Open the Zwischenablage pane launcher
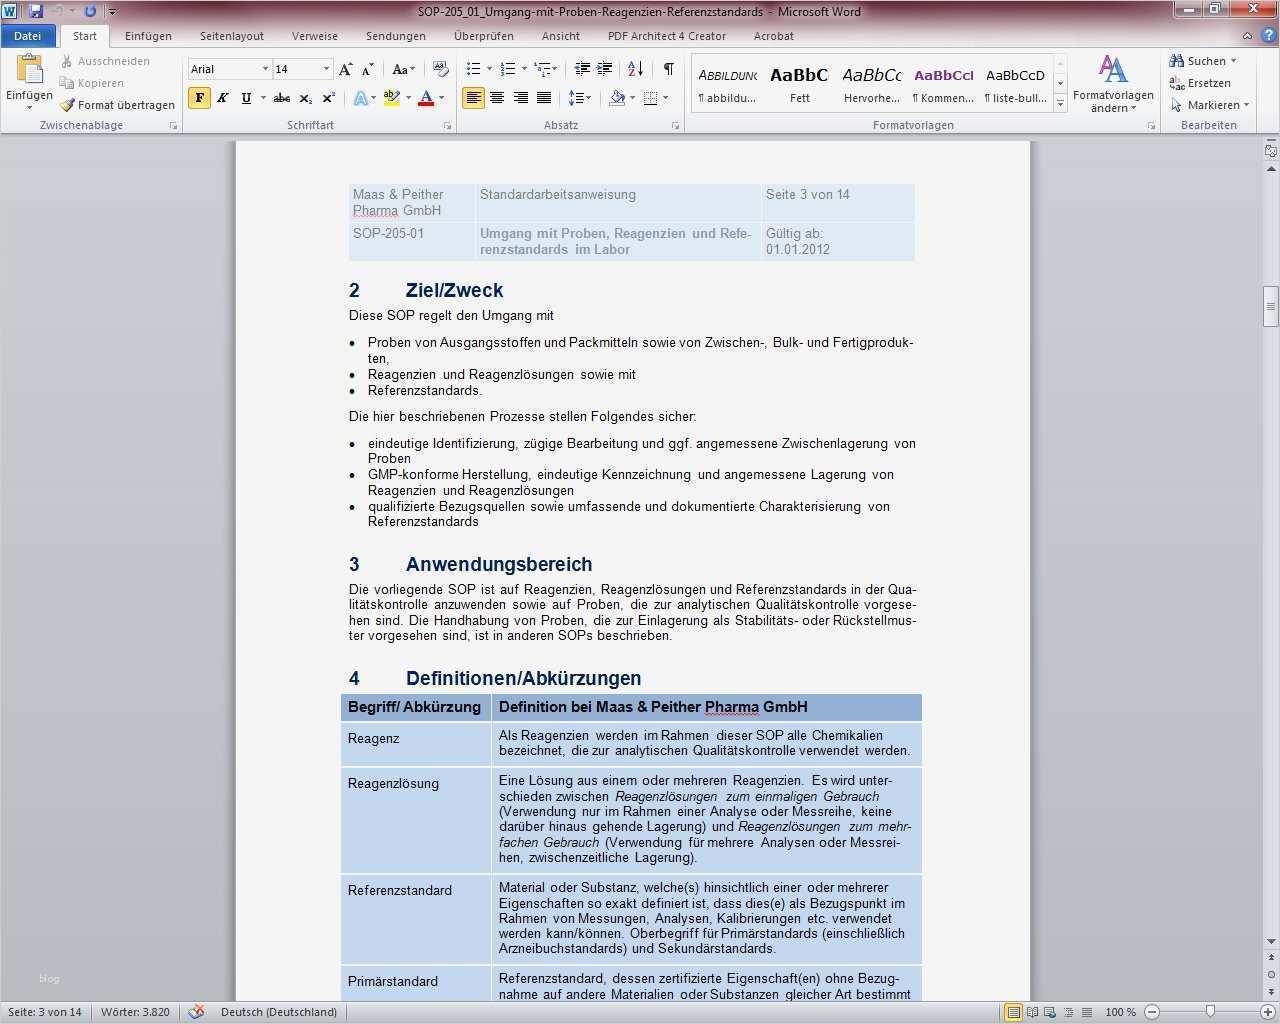Screen dimensions: 1280x1024 click(173, 126)
